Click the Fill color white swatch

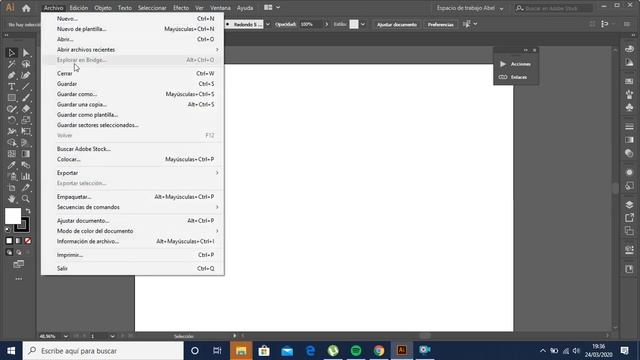coord(13,216)
